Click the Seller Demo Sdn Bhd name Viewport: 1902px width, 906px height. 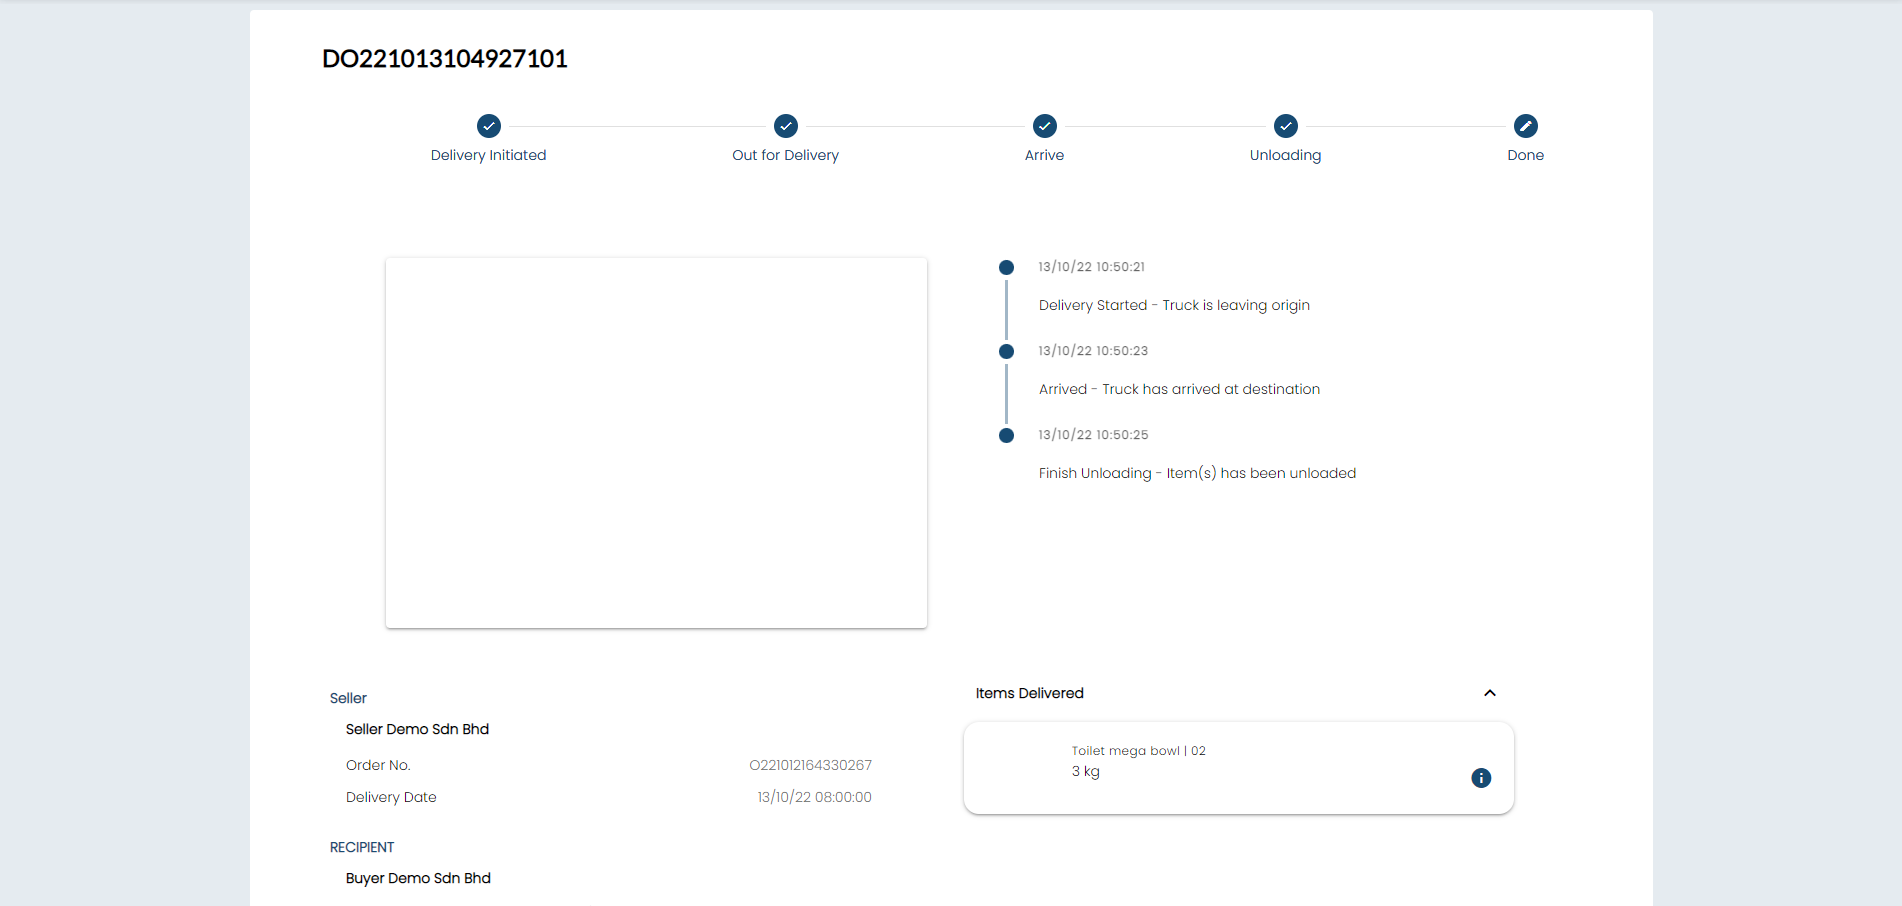(x=417, y=729)
